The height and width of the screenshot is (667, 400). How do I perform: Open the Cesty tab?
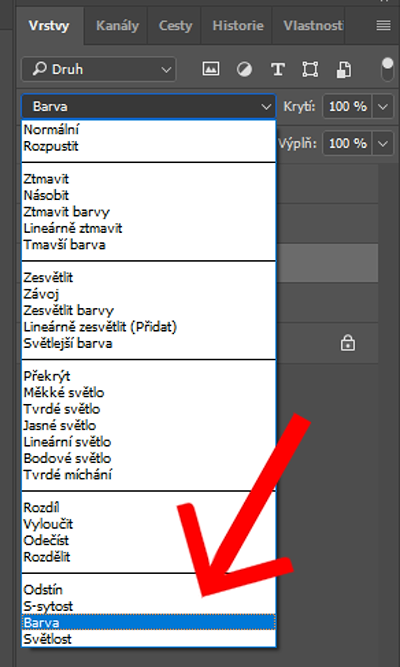(x=175, y=26)
